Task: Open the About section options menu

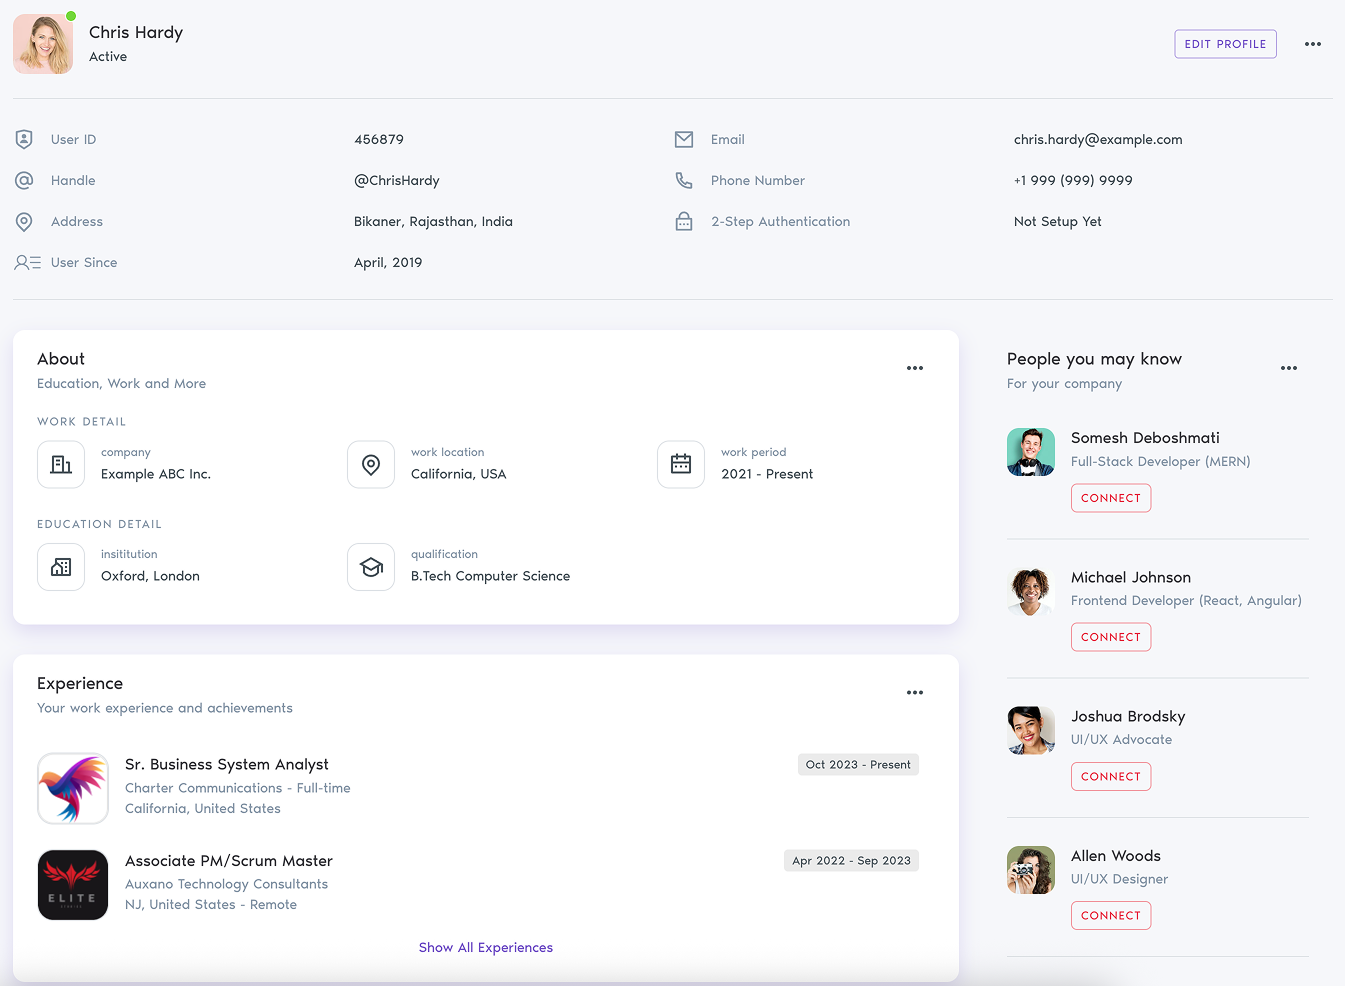Action: [914, 368]
